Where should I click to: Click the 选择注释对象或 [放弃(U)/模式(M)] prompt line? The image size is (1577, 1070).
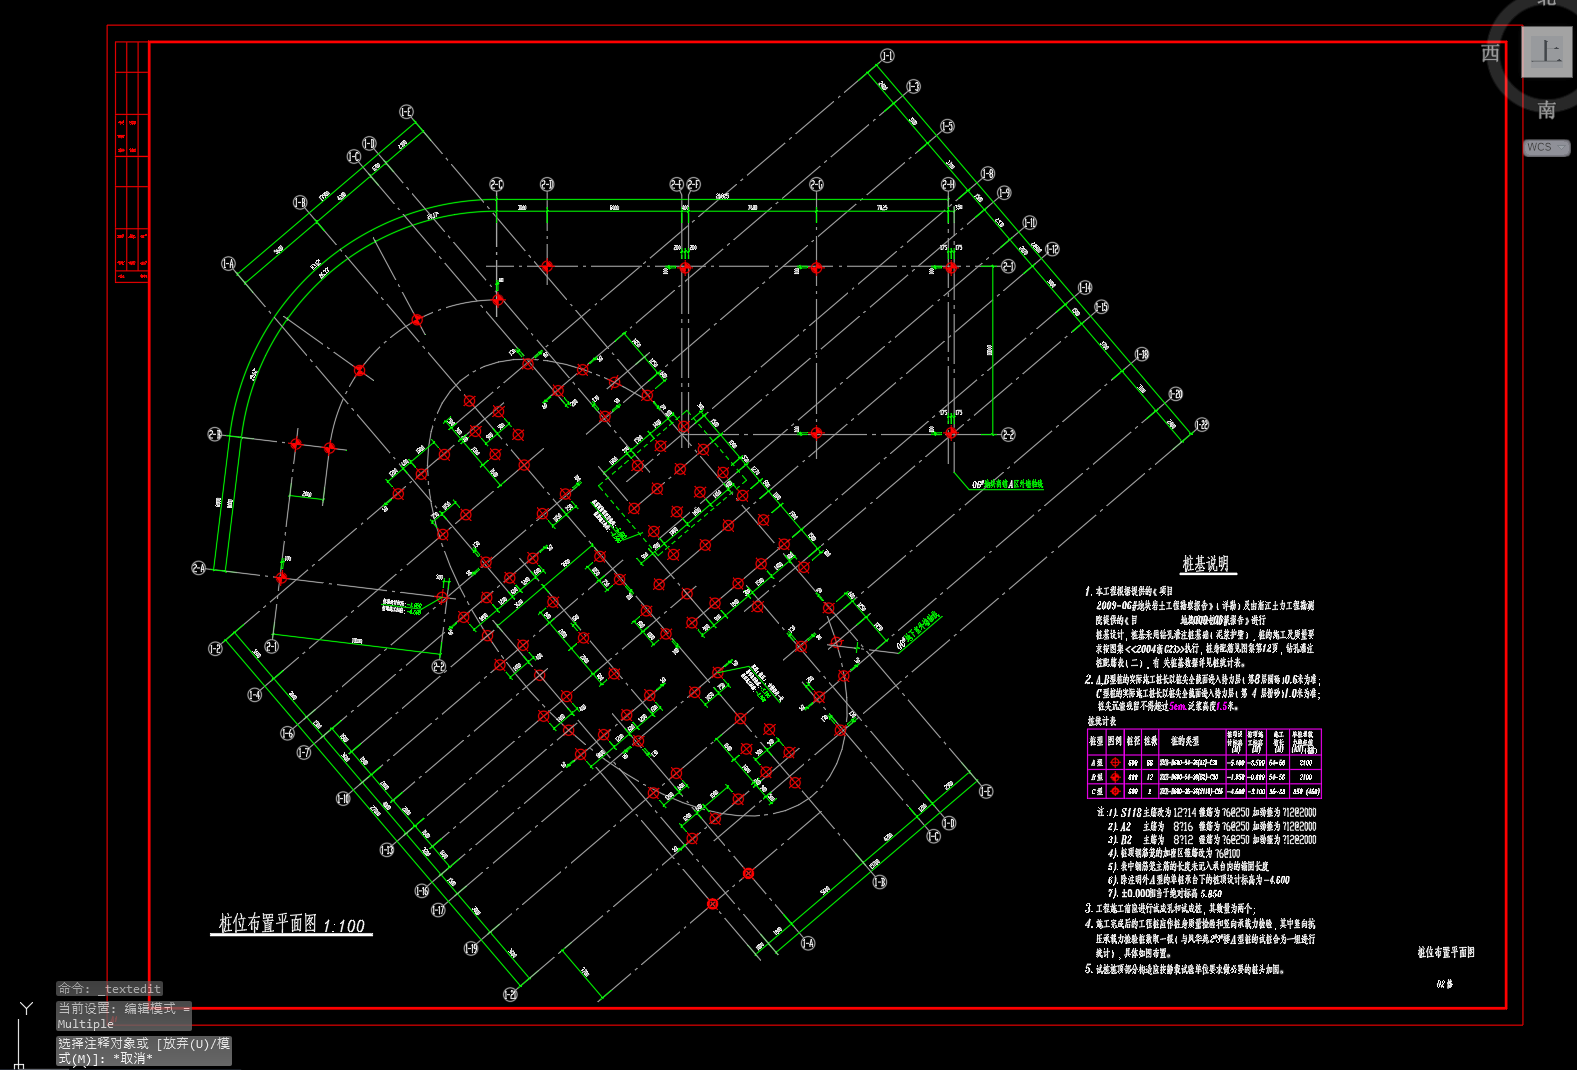tap(144, 1051)
